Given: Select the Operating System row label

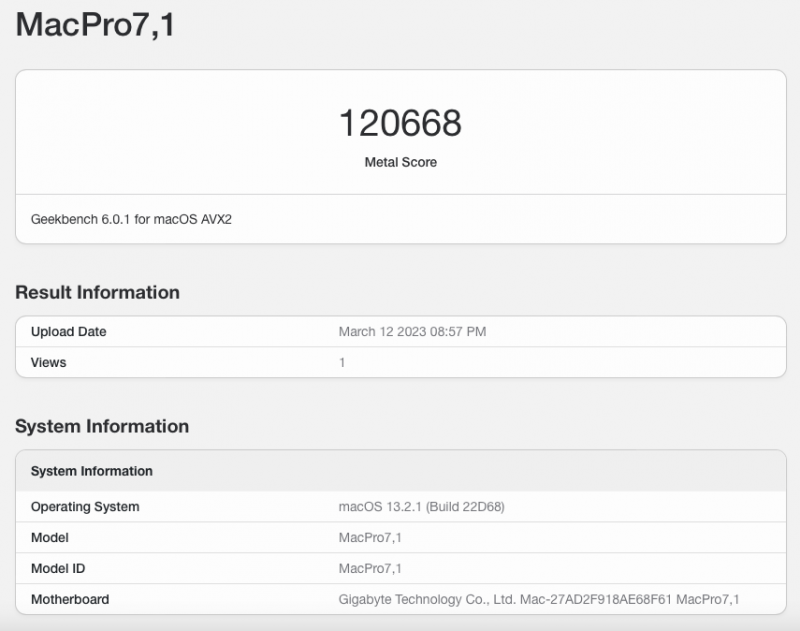Looking at the screenshot, I should (x=85, y=506).
